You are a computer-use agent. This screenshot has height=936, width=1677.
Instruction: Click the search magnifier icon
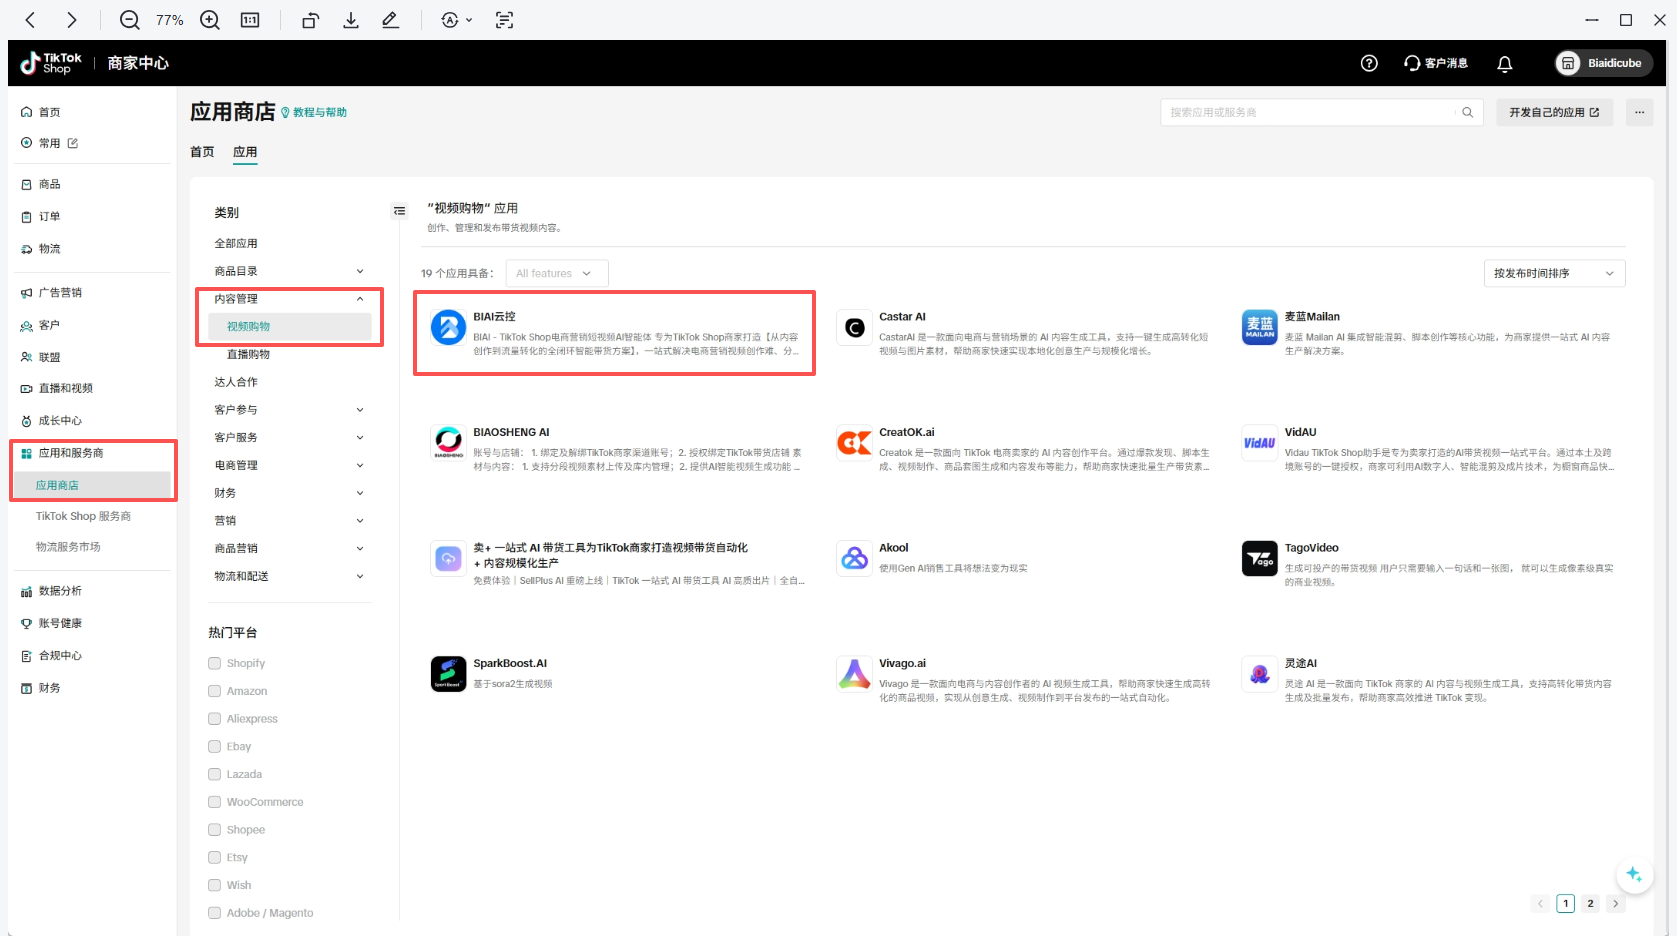pyautogui.click(x=1467, y=112)
